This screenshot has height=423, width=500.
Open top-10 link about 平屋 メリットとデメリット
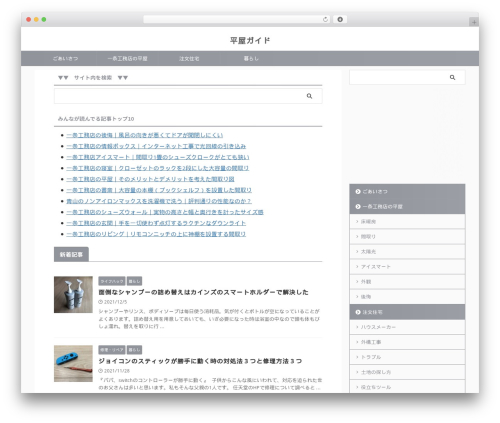[x=150, y=179]
